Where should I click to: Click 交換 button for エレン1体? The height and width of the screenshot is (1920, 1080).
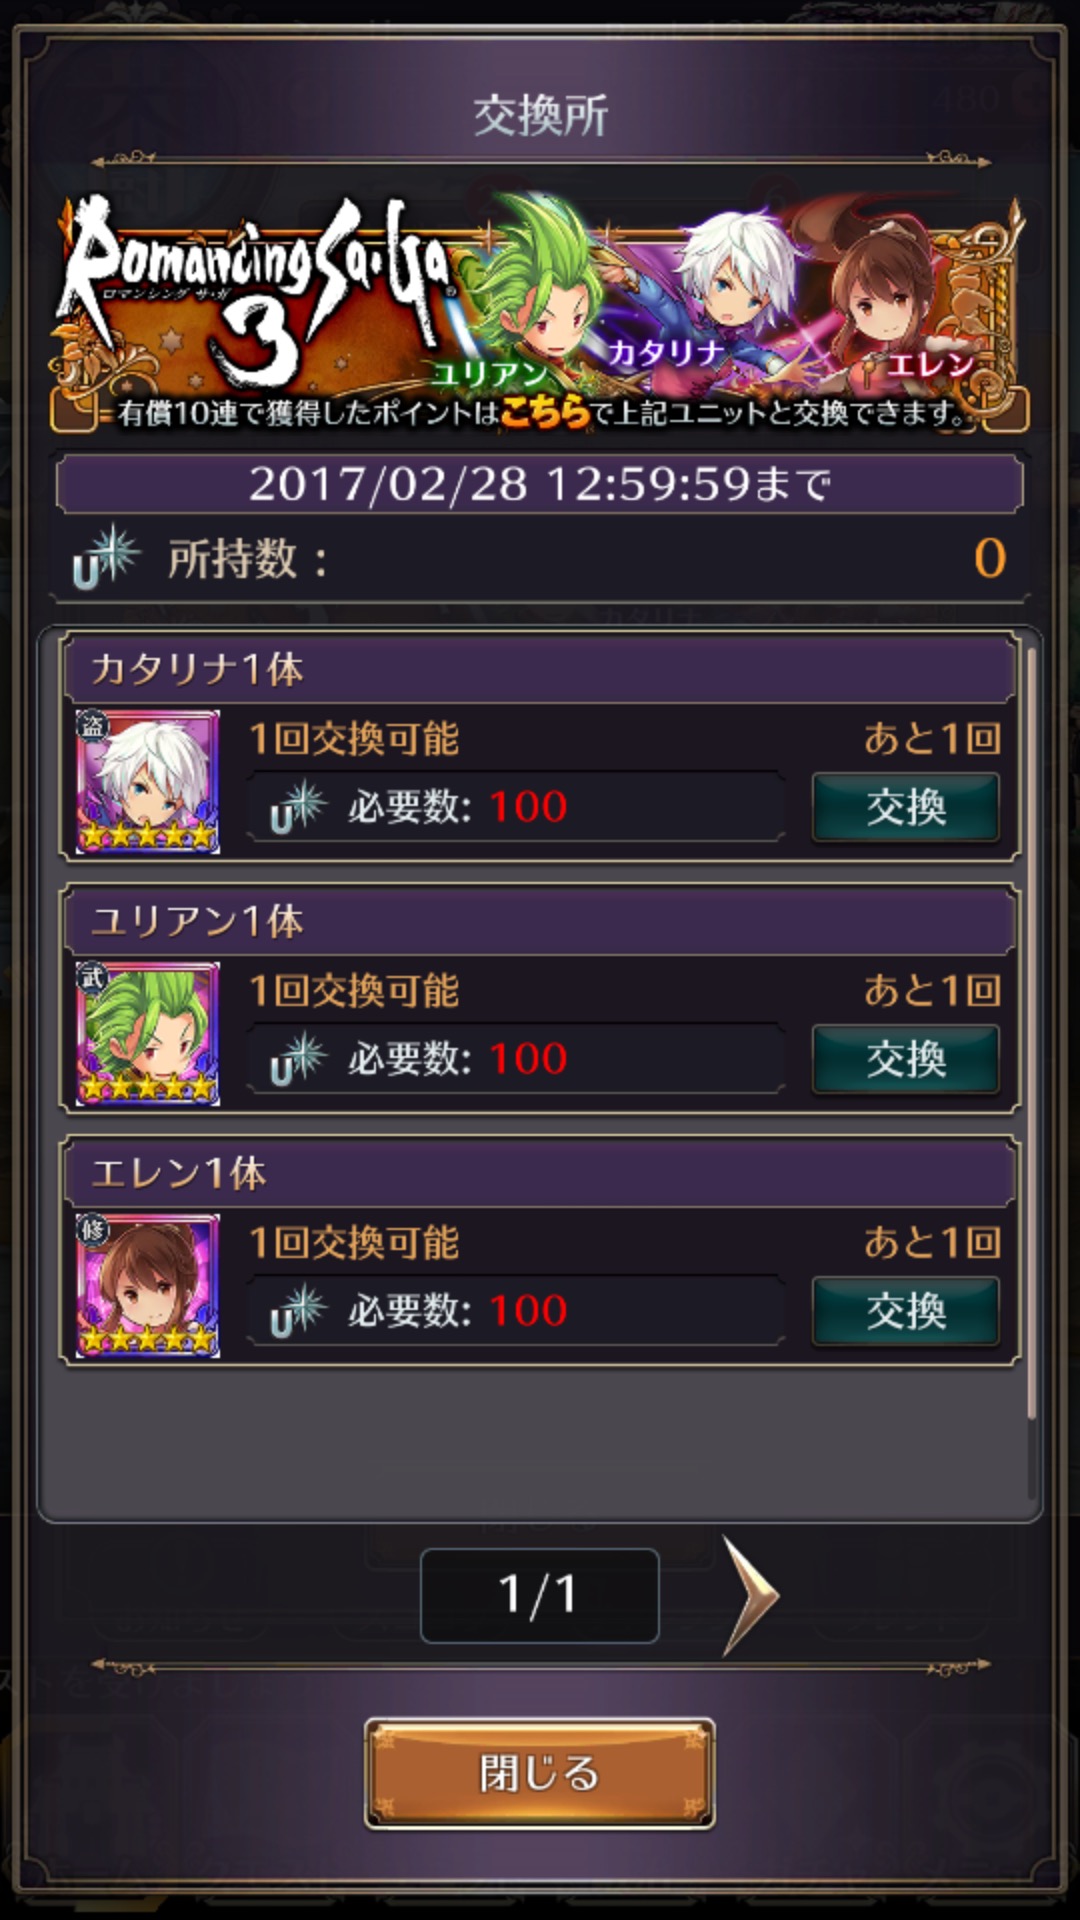tap(905, 1311)
